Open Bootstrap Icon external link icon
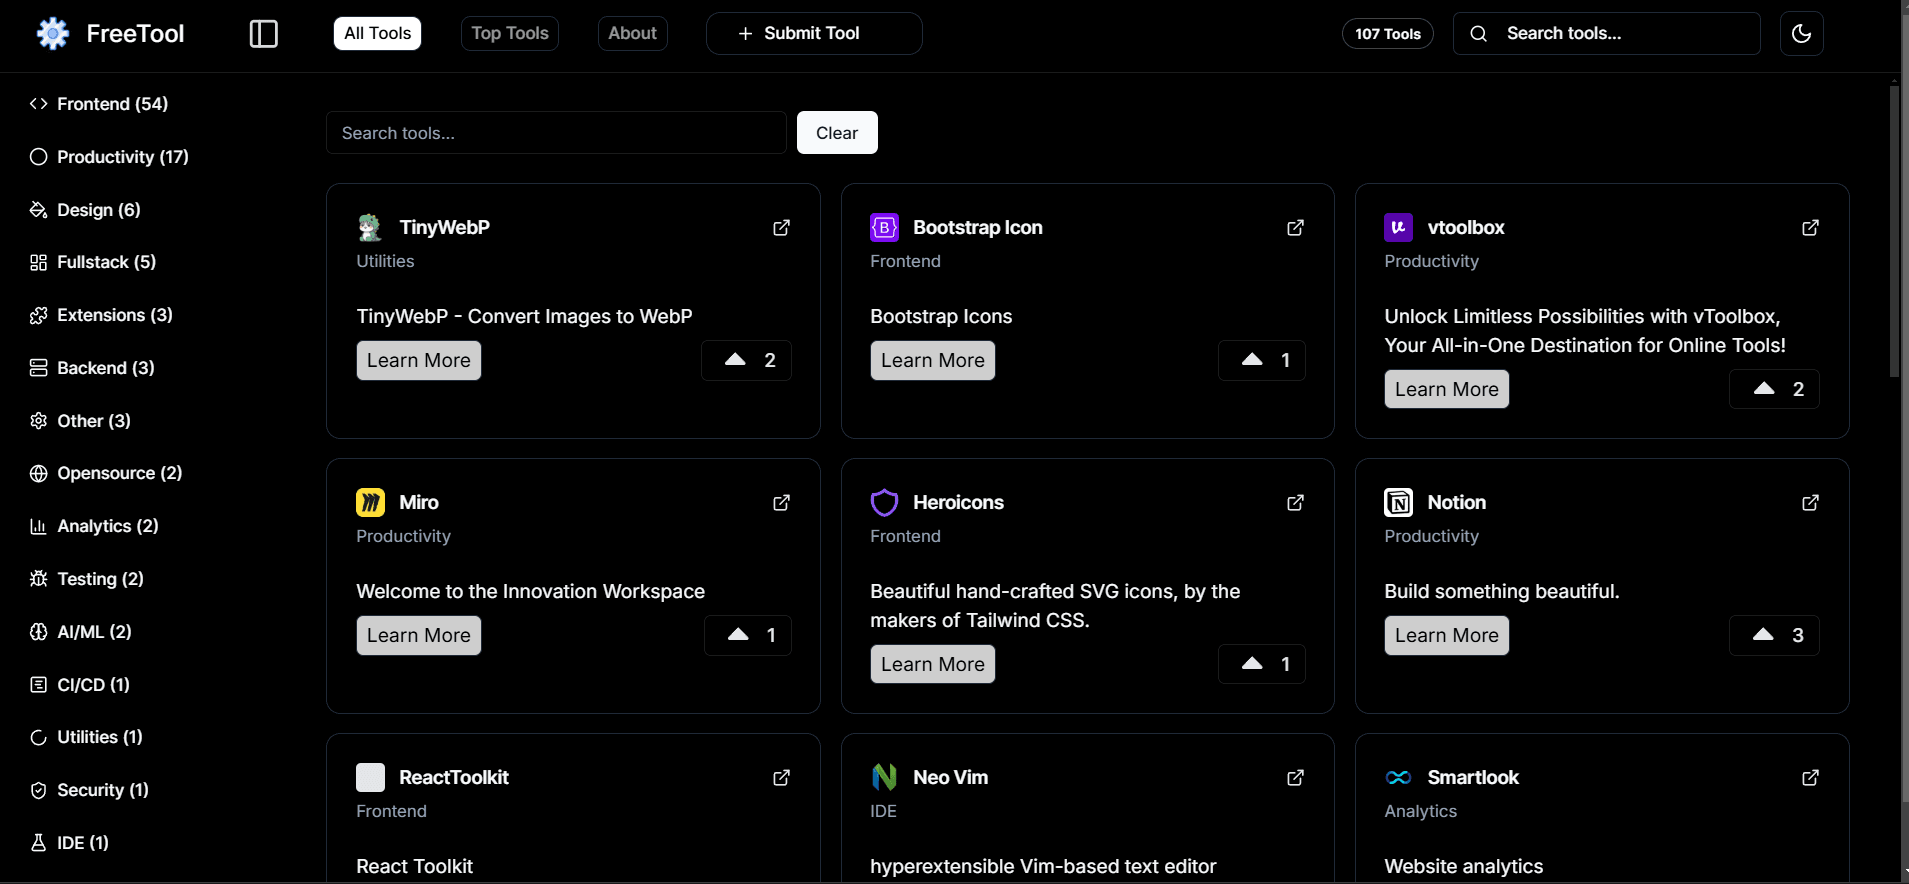Screen dimensions: 1909x884 click(1295, 228)
